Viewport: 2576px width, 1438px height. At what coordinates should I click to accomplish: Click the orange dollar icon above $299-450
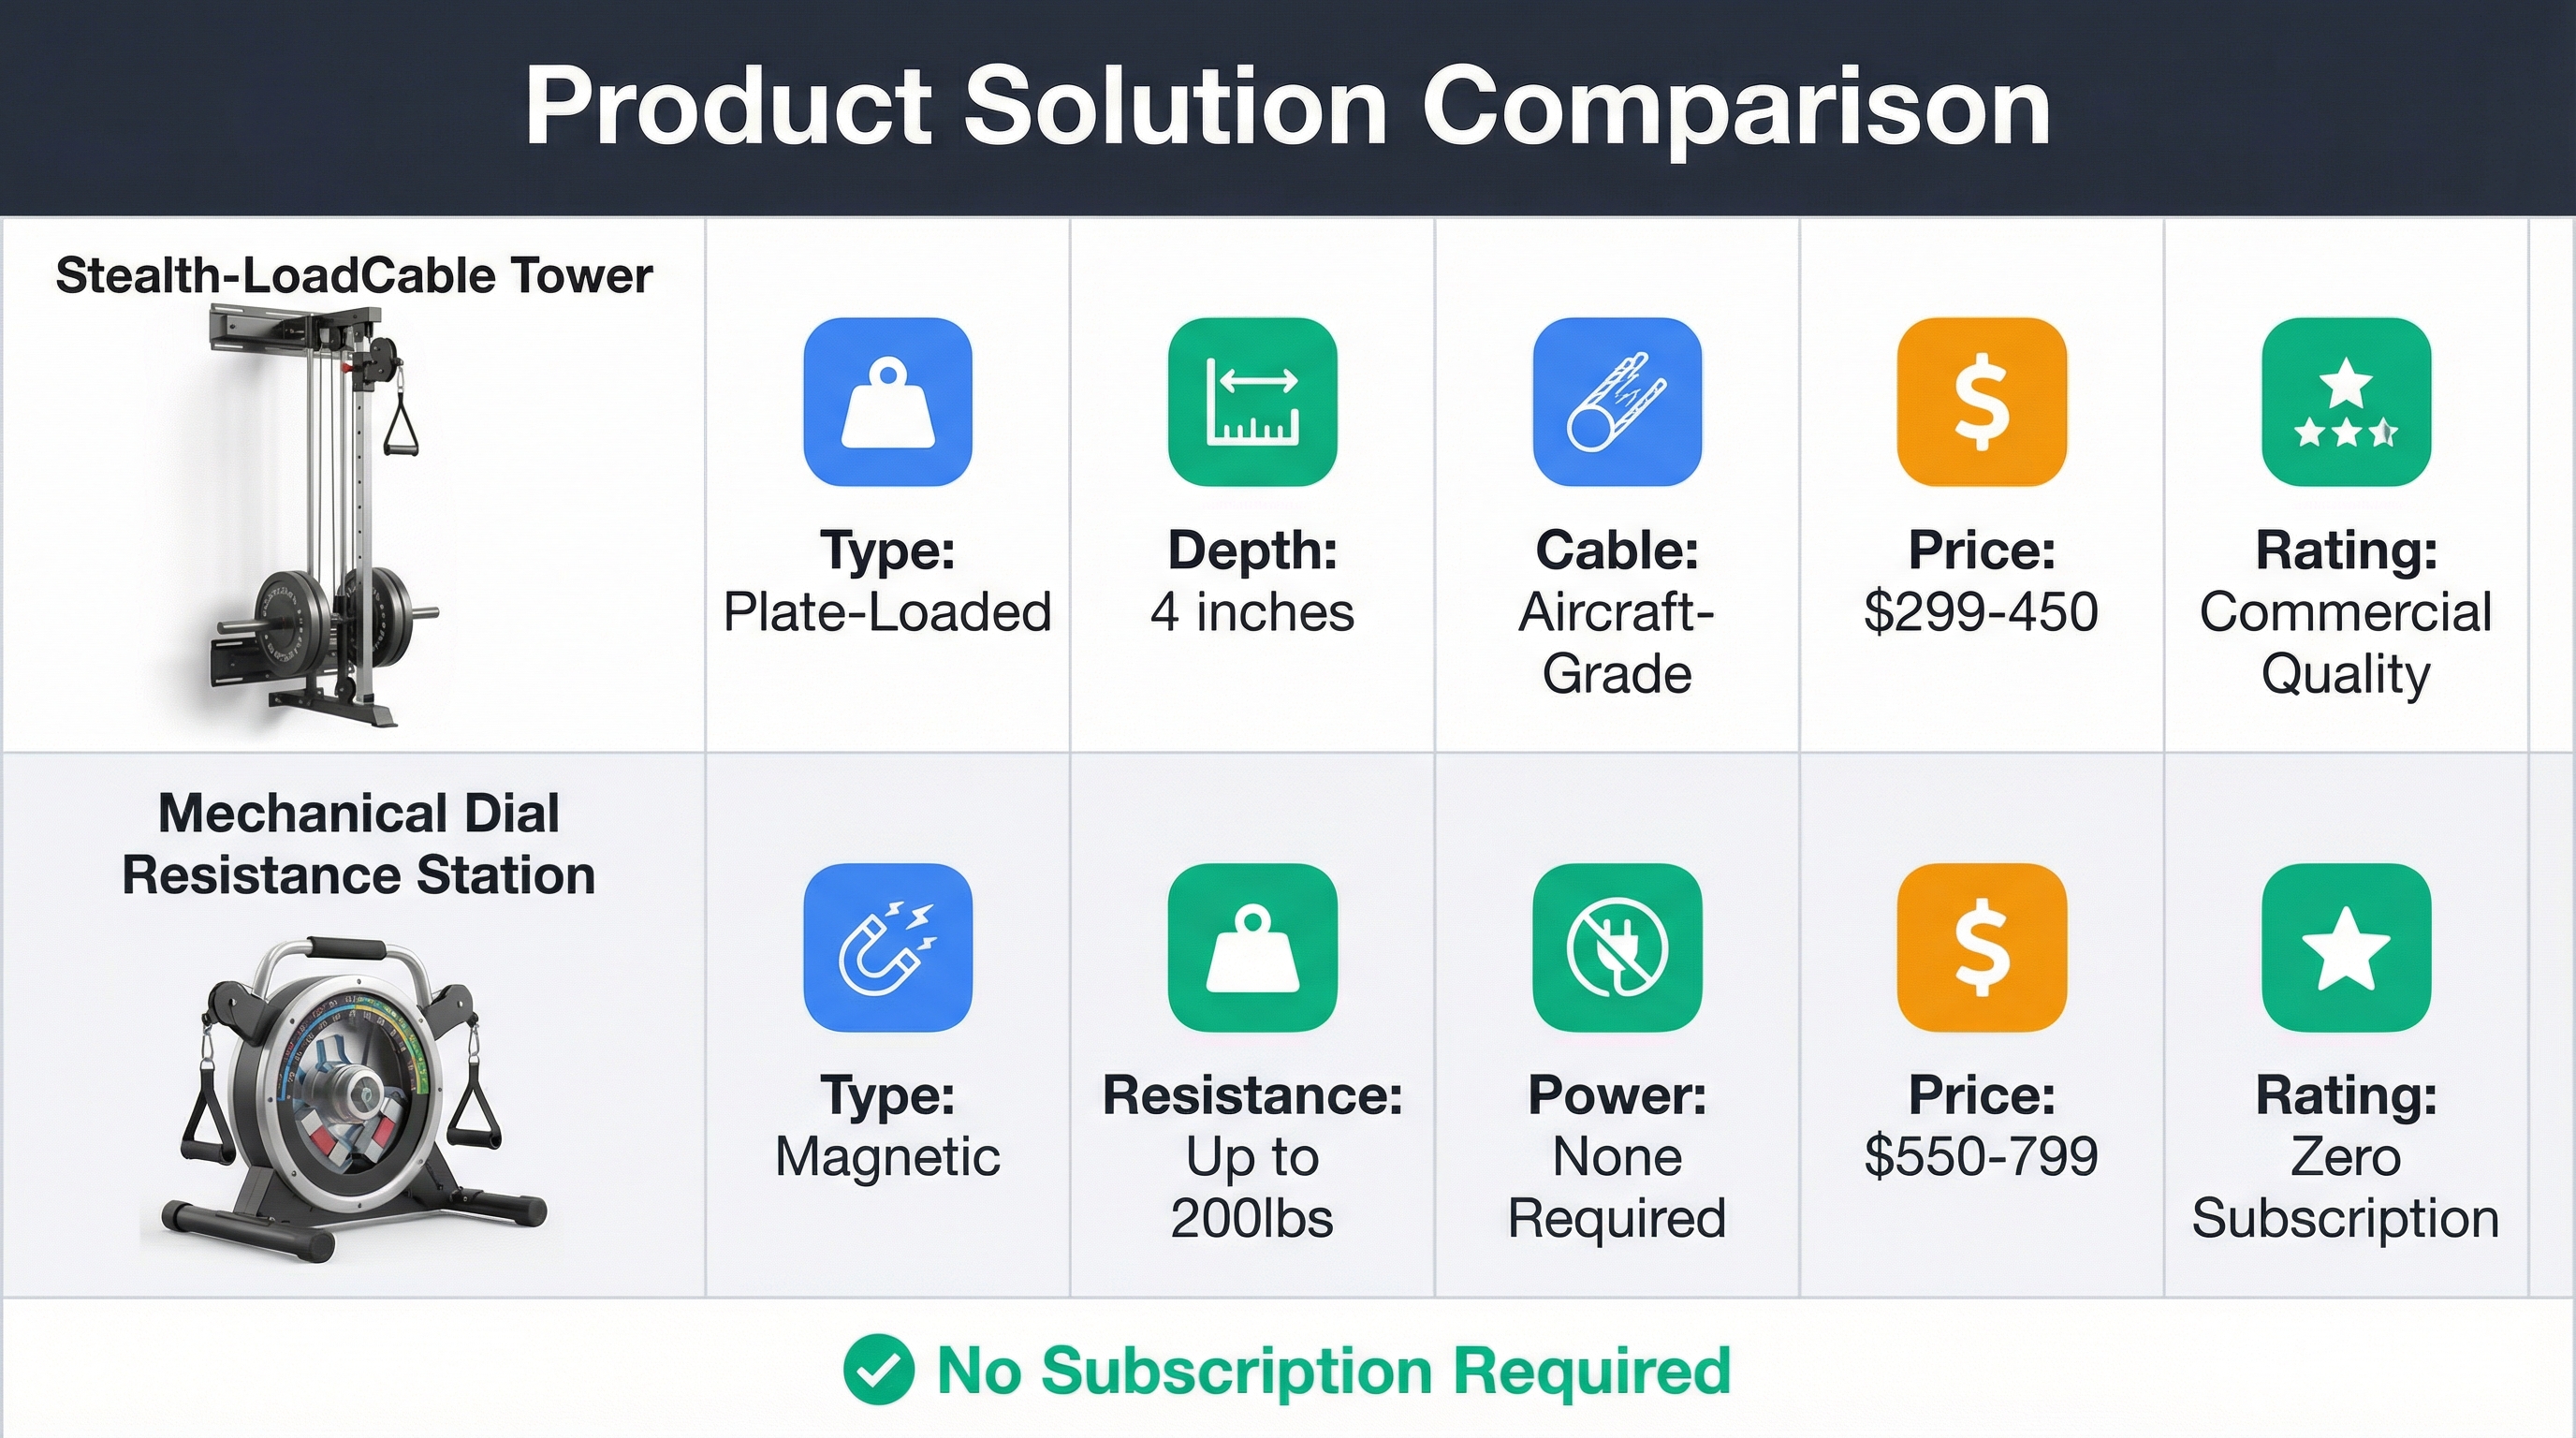coord(1981,402)
